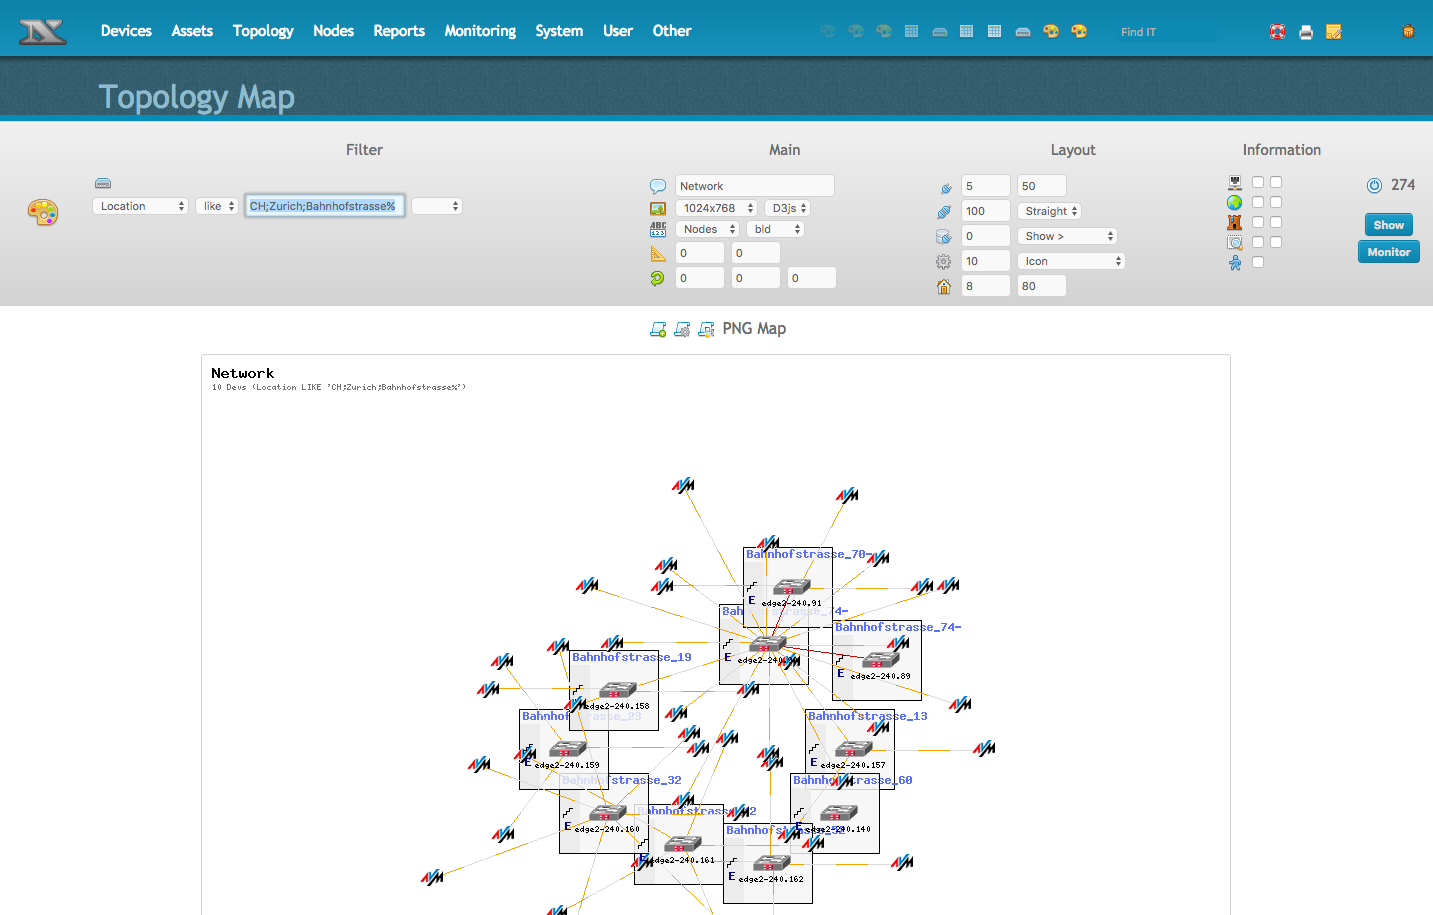Open the Topology menu
This screenshot has height=915, width=1433.
click(263, 31)
